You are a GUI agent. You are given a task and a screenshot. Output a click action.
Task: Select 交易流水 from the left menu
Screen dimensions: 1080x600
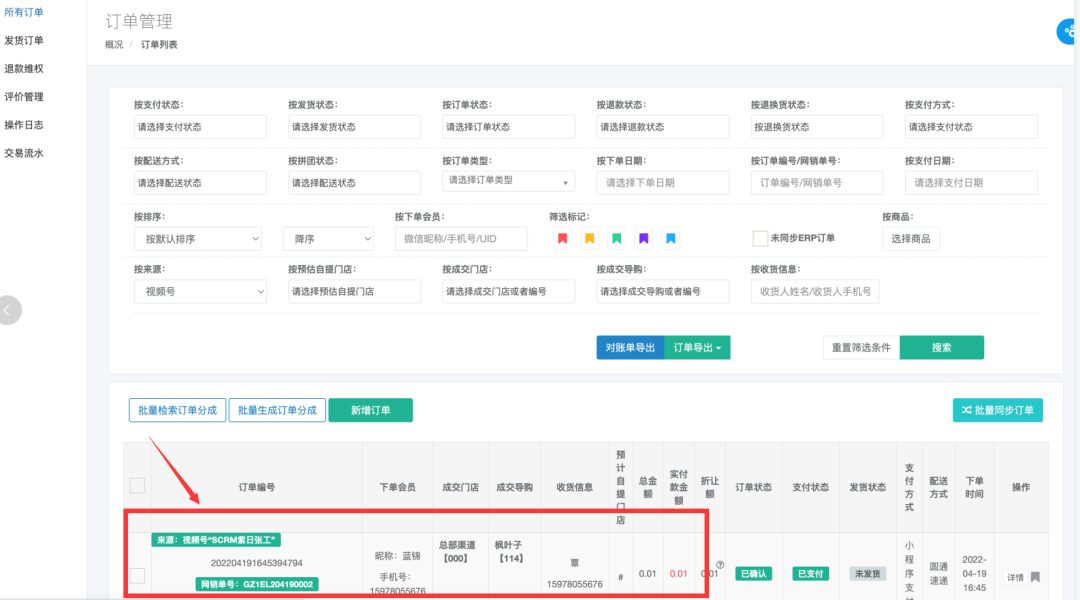[x=26, y=152]
